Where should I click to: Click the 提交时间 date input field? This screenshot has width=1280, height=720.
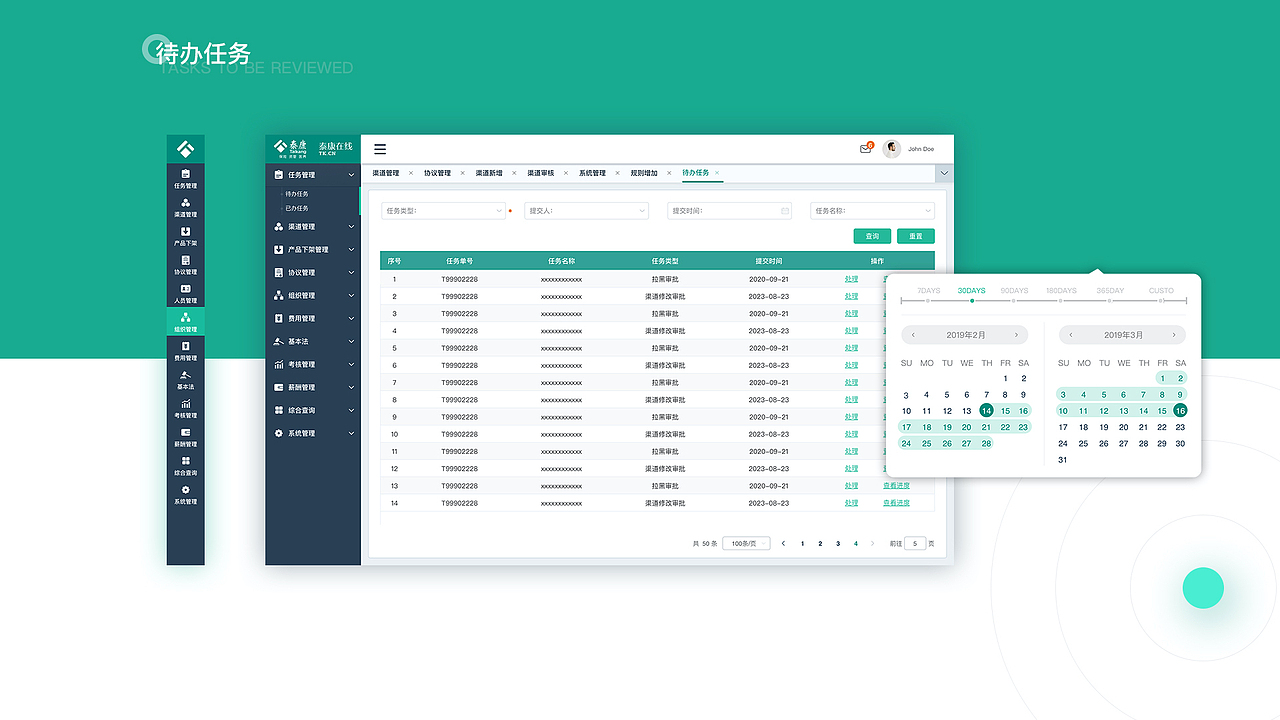[x=729, y=211]
